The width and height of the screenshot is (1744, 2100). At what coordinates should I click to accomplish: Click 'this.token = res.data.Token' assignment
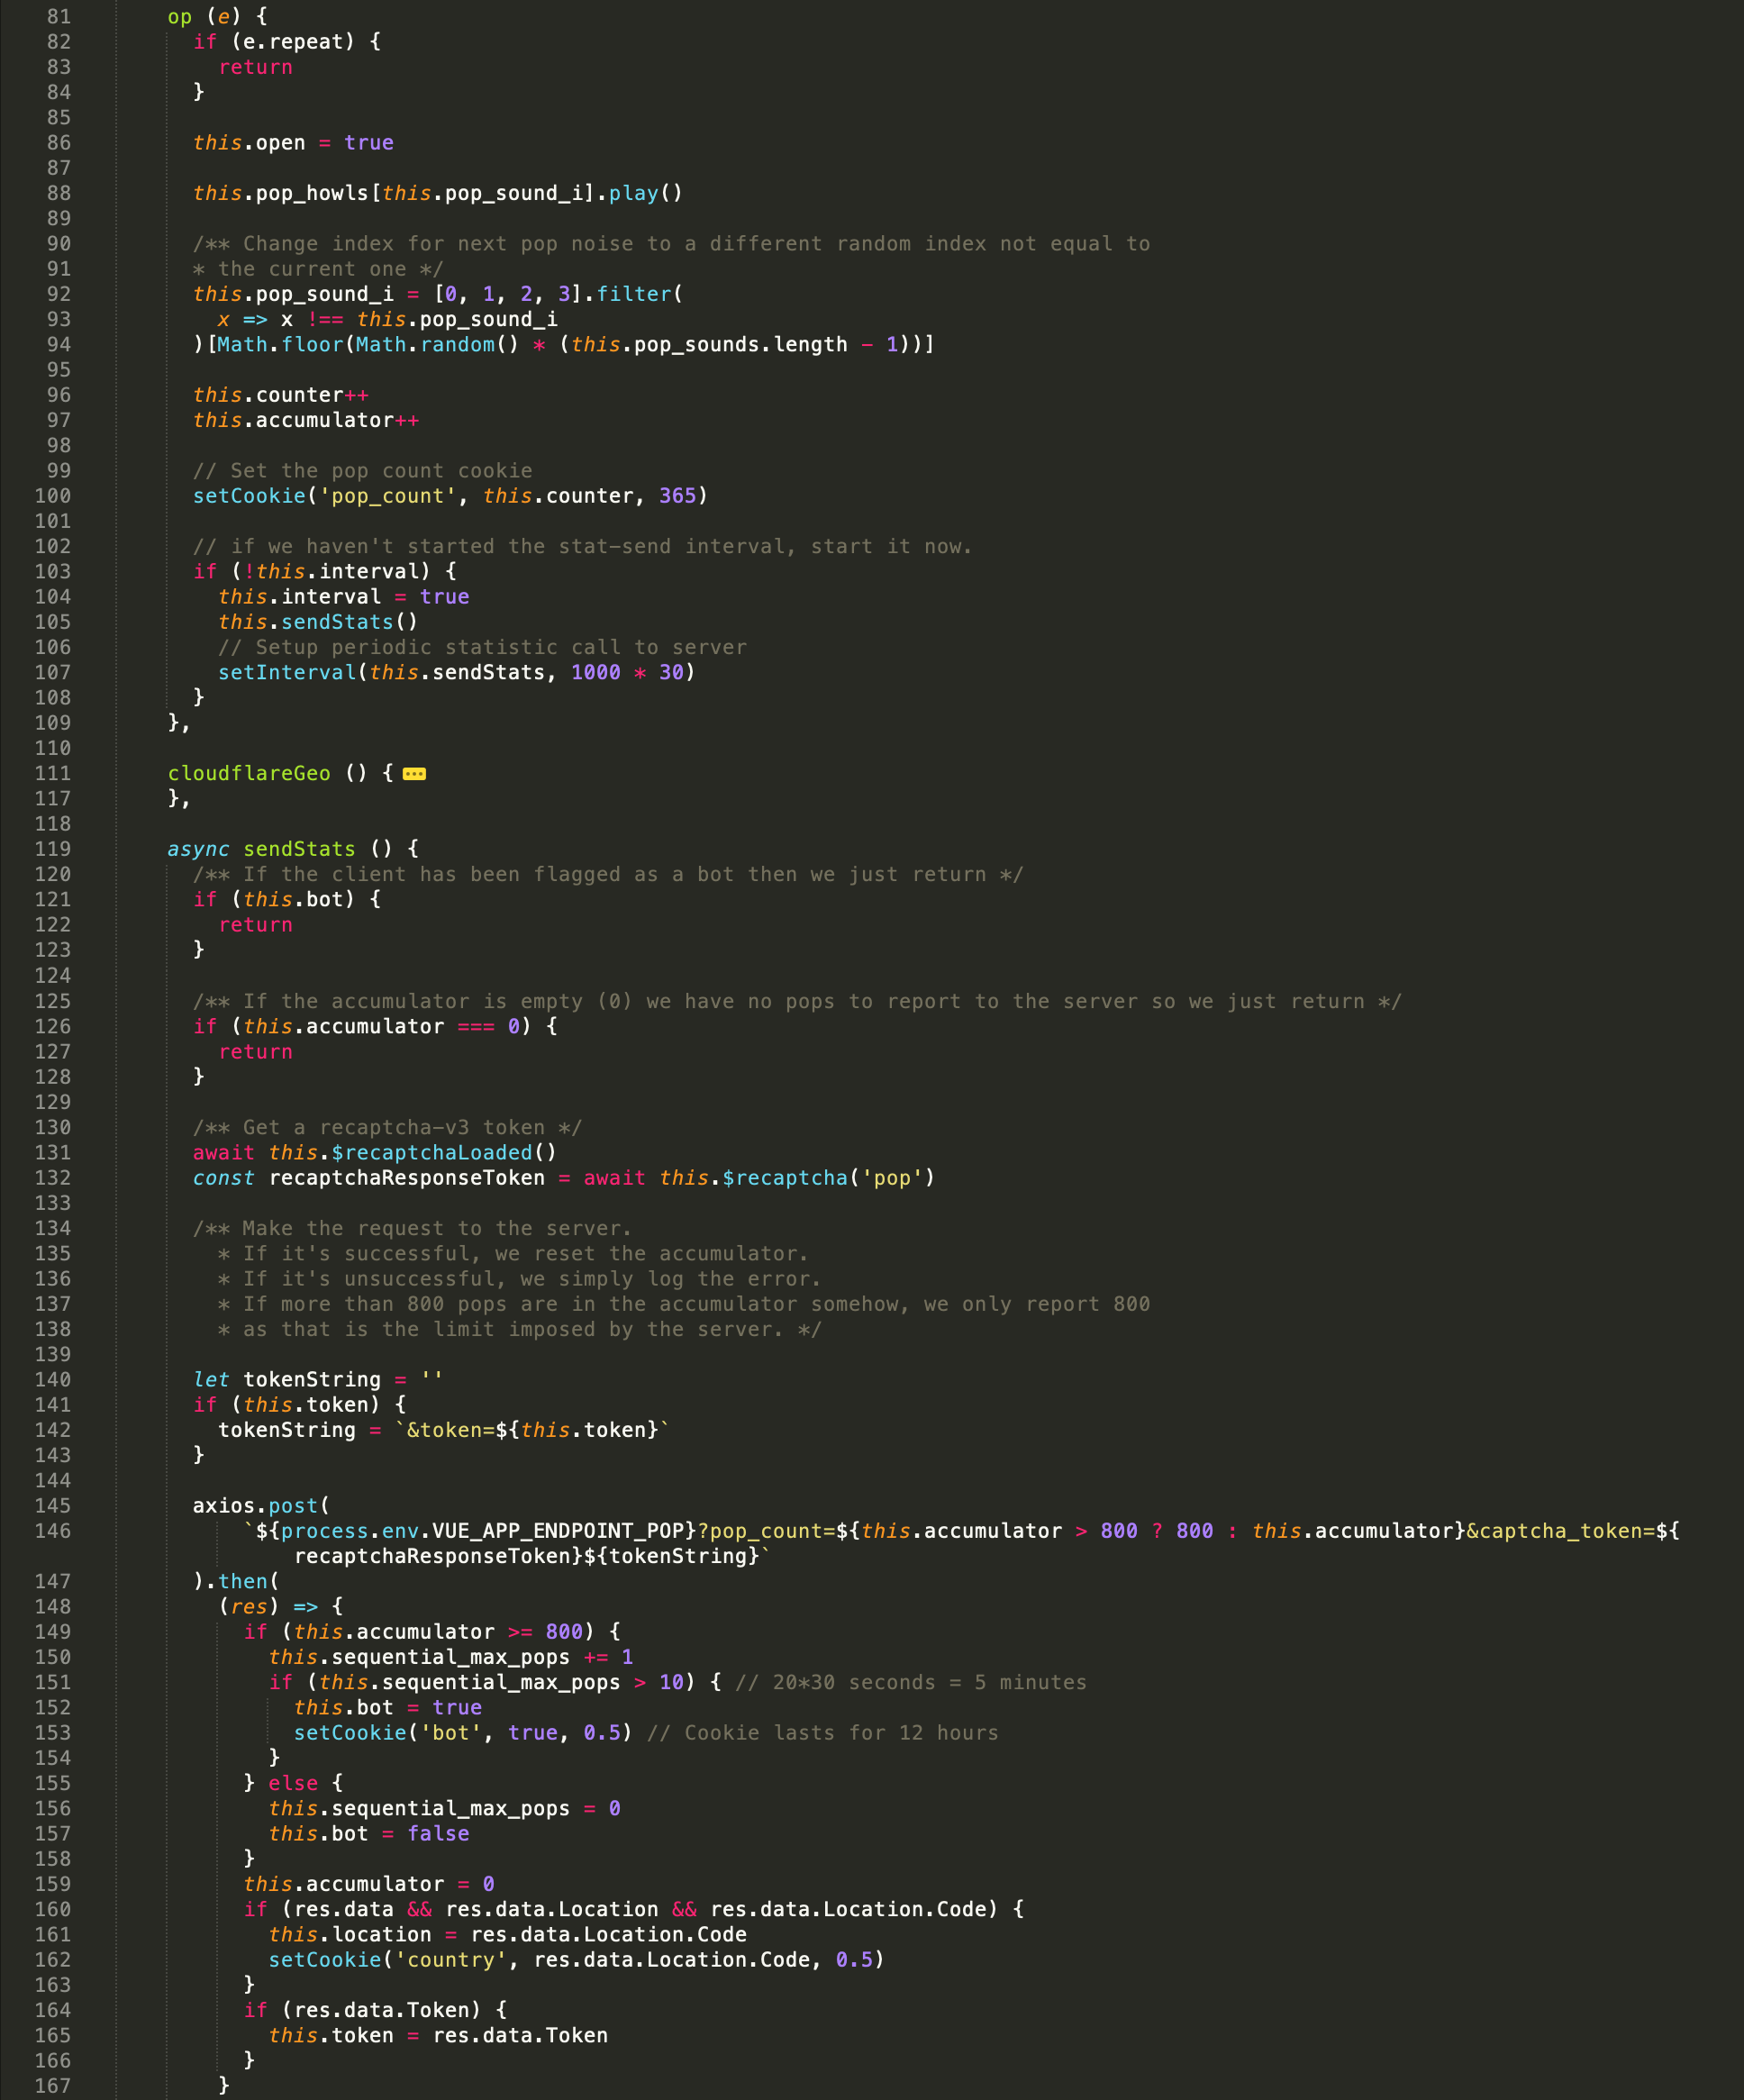pyautogui.click(x=438, y=2035)
